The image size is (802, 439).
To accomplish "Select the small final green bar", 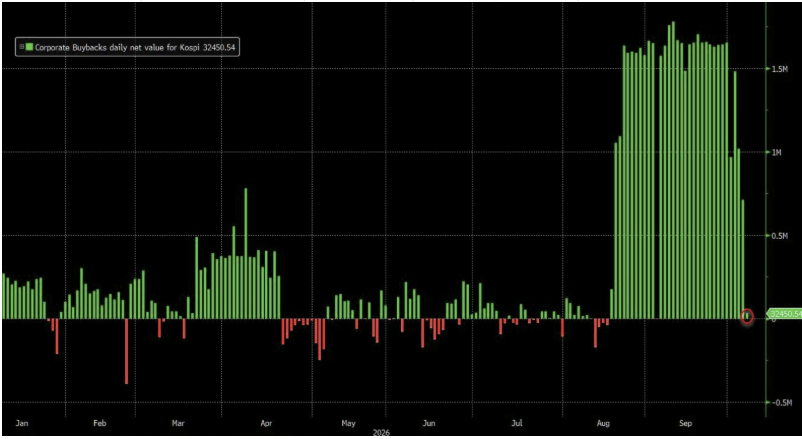I will 747,317.
